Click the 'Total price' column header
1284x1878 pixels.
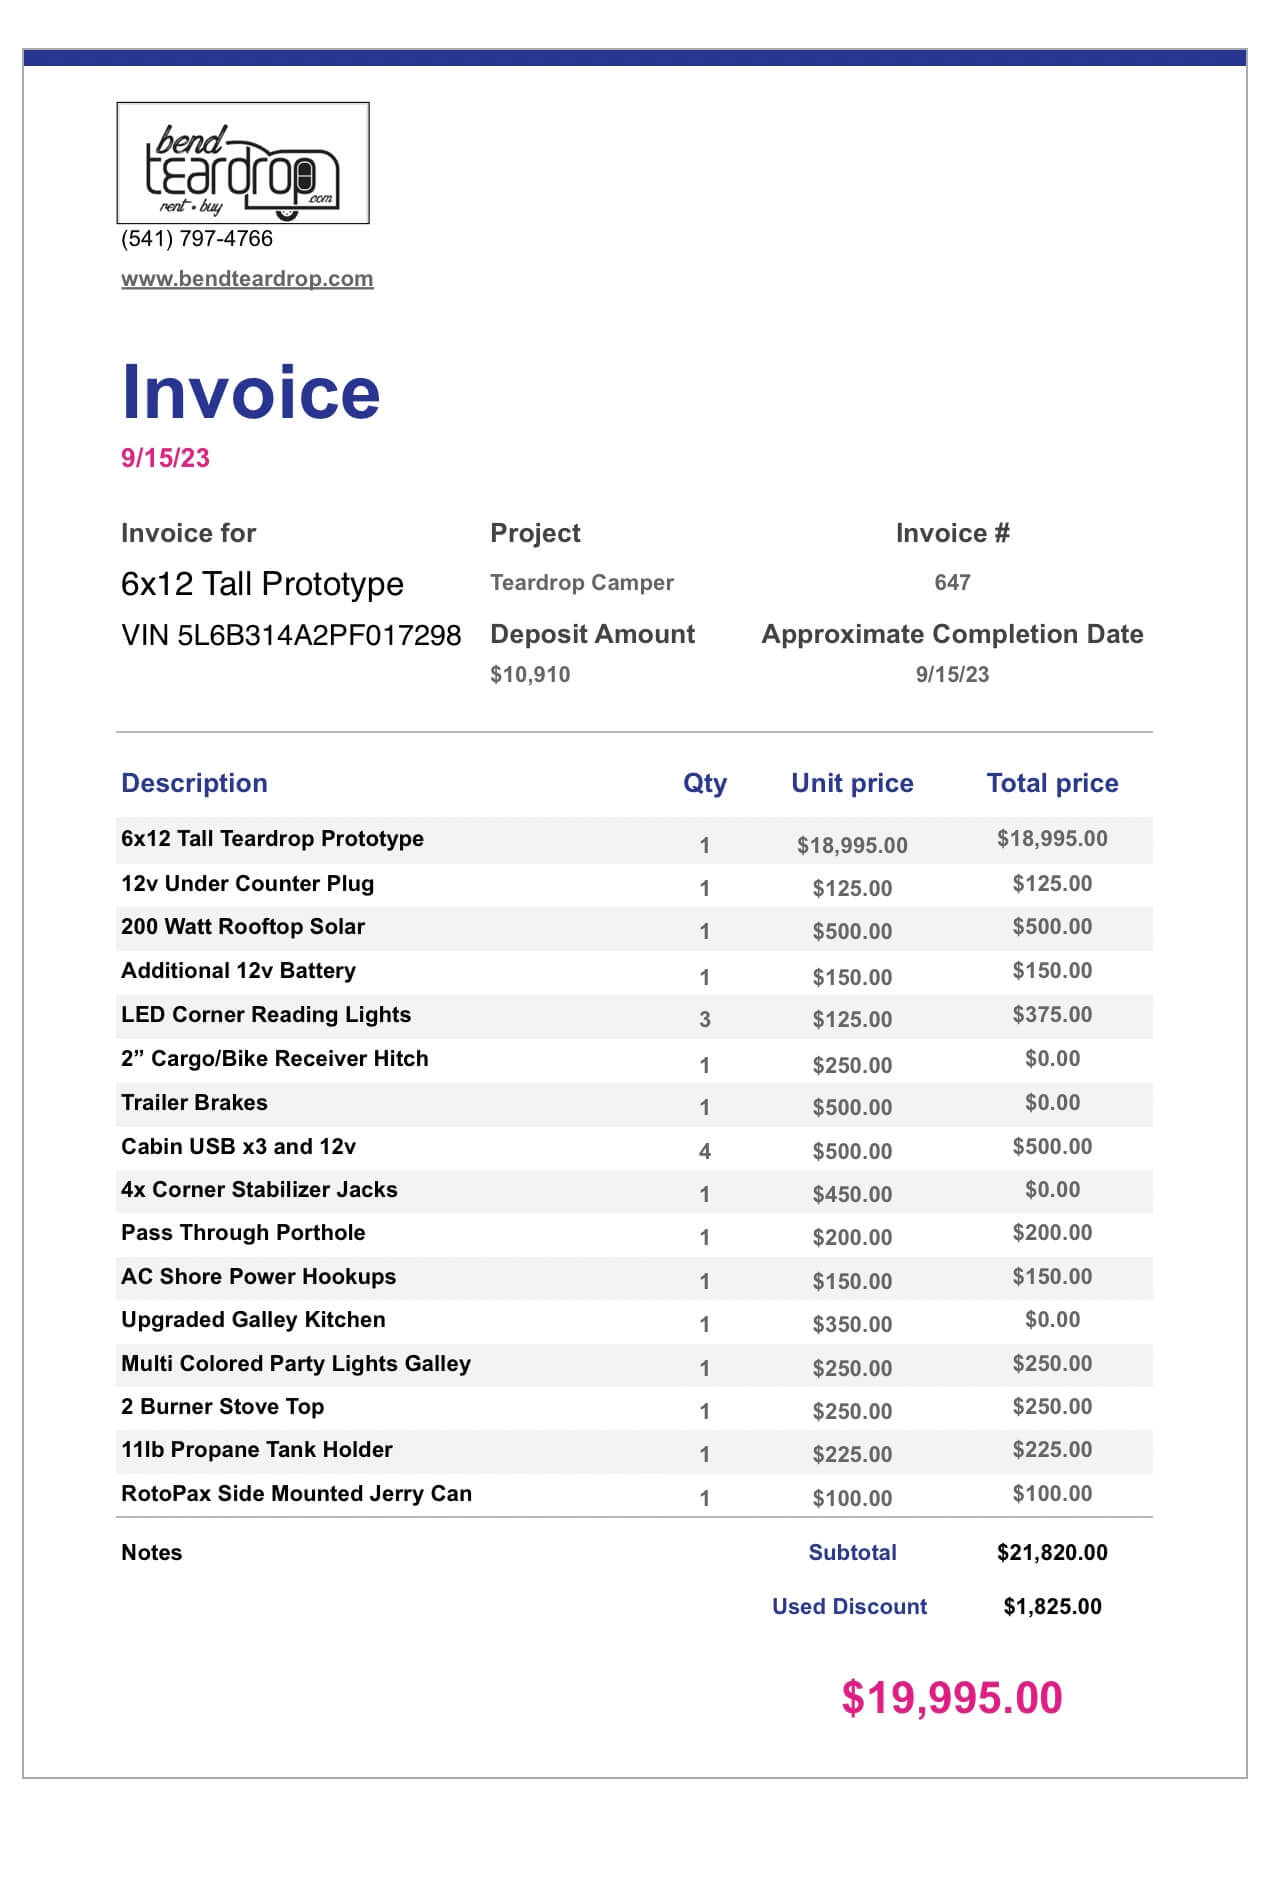point(1053,783)
